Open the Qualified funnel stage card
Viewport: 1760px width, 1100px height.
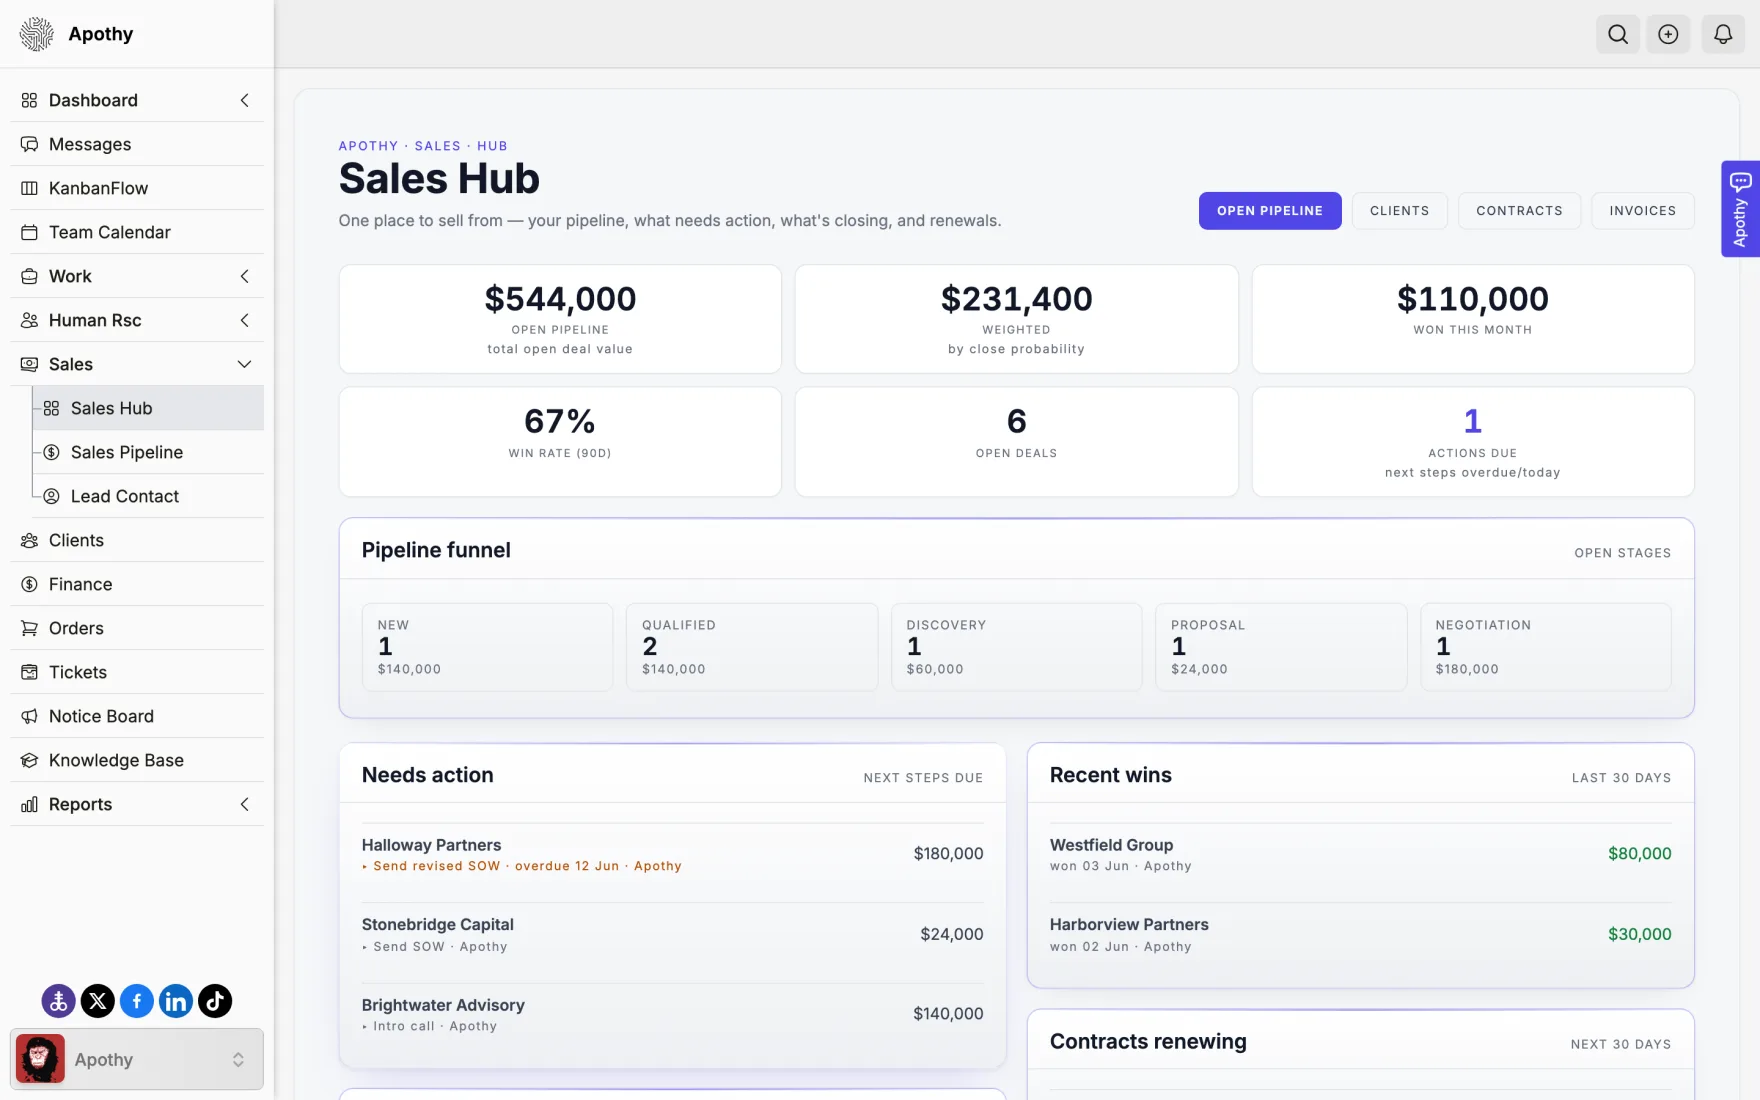point(751,647)
